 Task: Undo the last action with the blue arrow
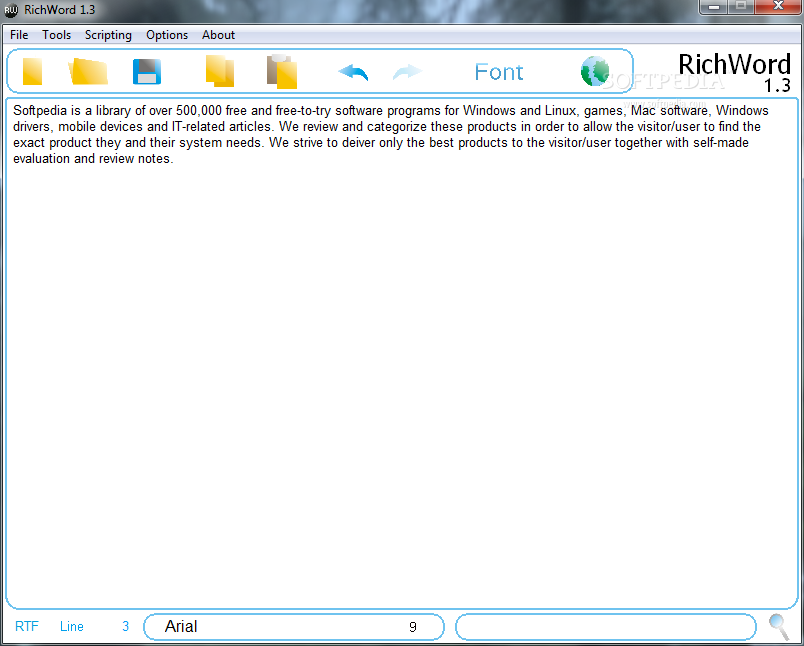[x=353, y=72]
